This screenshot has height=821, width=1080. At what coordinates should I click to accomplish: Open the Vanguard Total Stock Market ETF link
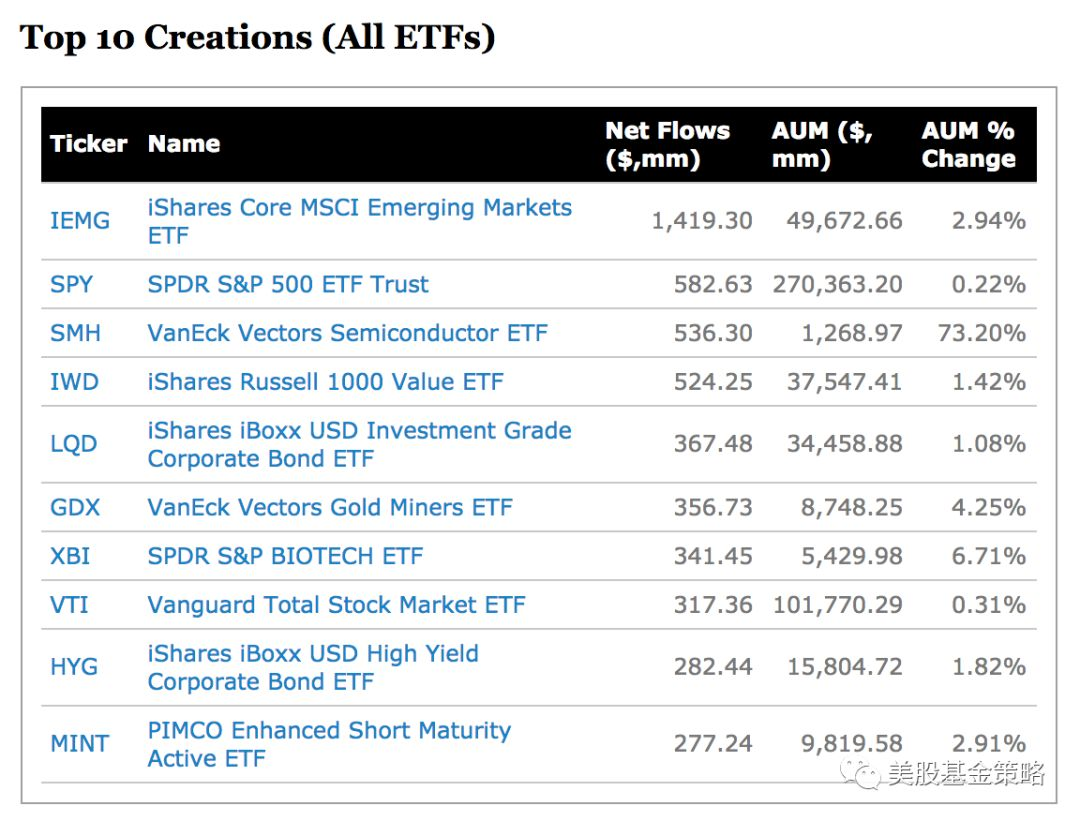pos(336,605)
